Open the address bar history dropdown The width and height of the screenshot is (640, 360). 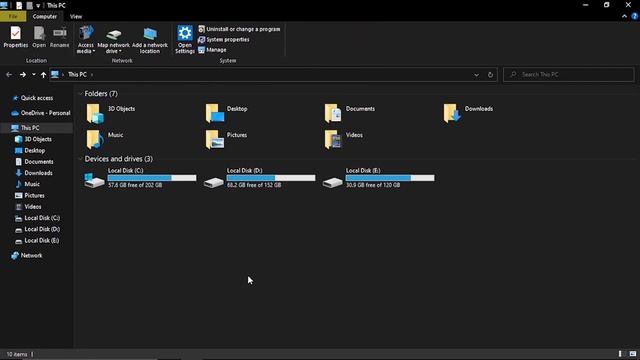coord(476,75)
